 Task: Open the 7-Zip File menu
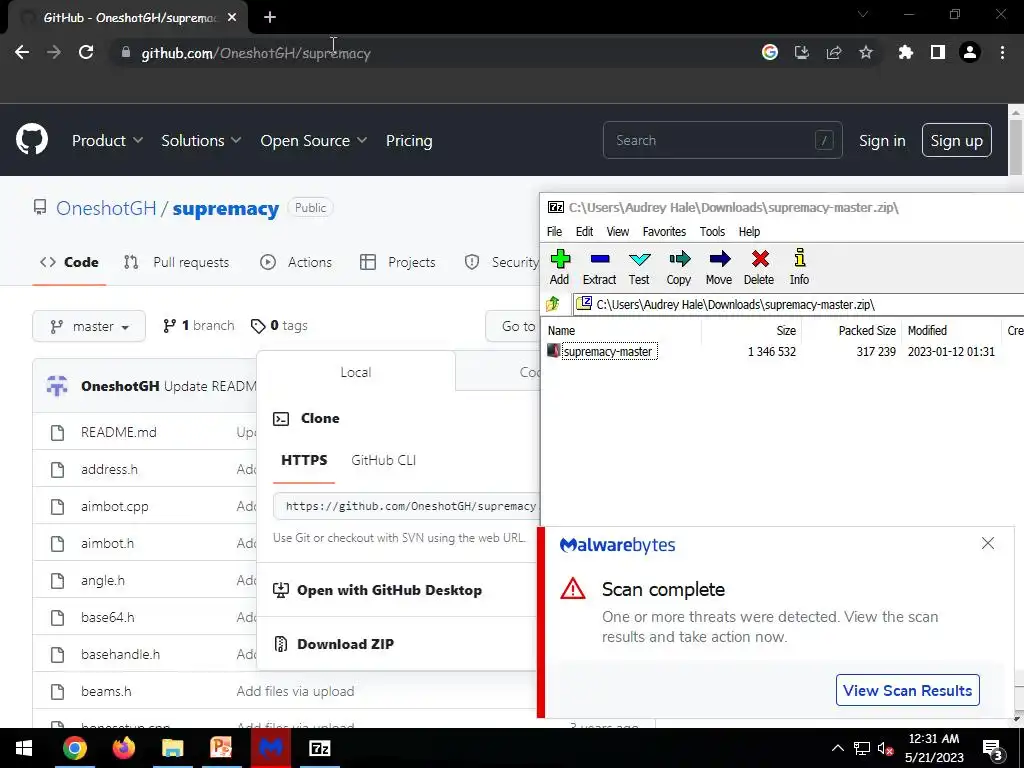554,231
